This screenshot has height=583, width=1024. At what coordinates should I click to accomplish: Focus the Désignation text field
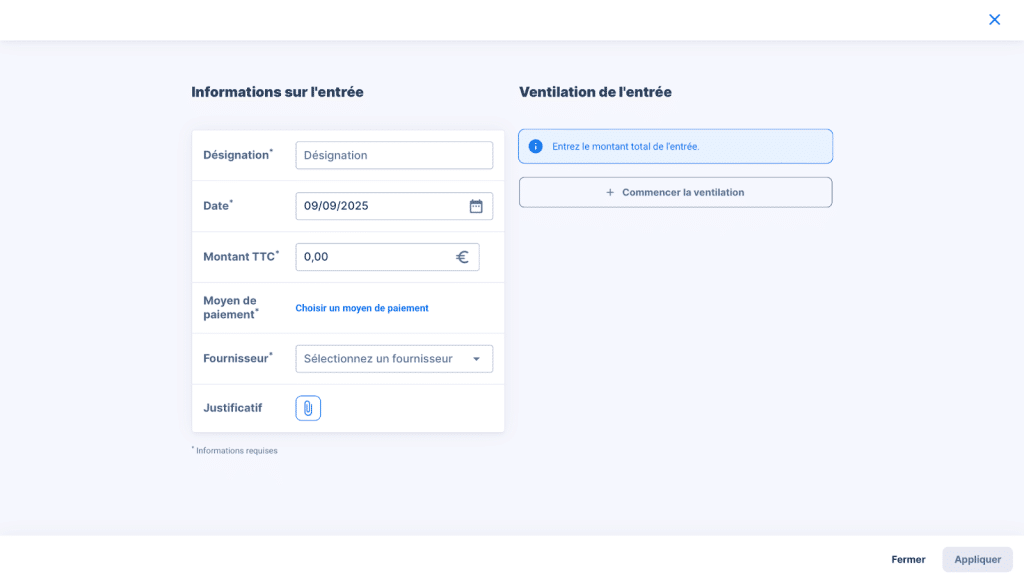pos(393,155)
